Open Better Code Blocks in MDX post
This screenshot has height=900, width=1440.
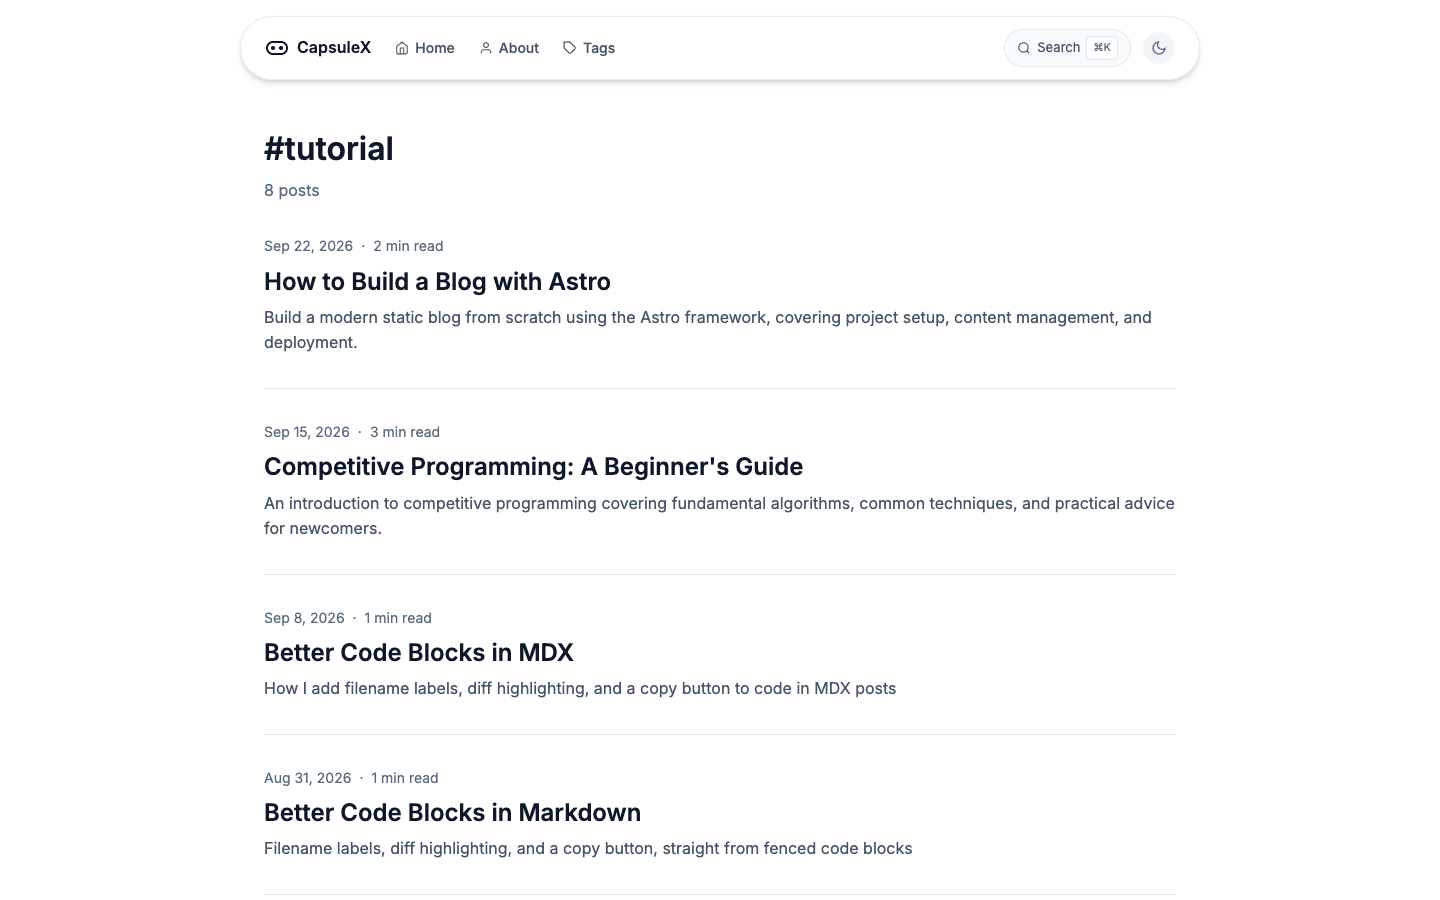tap(418, 653)
